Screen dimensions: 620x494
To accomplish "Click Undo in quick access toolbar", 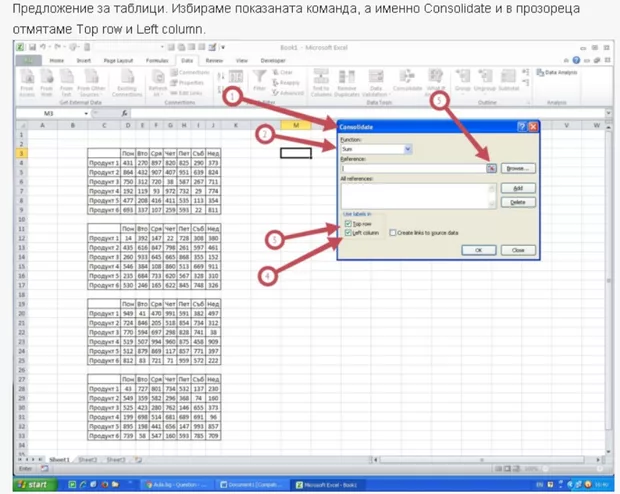I will (x=42, y=47).
